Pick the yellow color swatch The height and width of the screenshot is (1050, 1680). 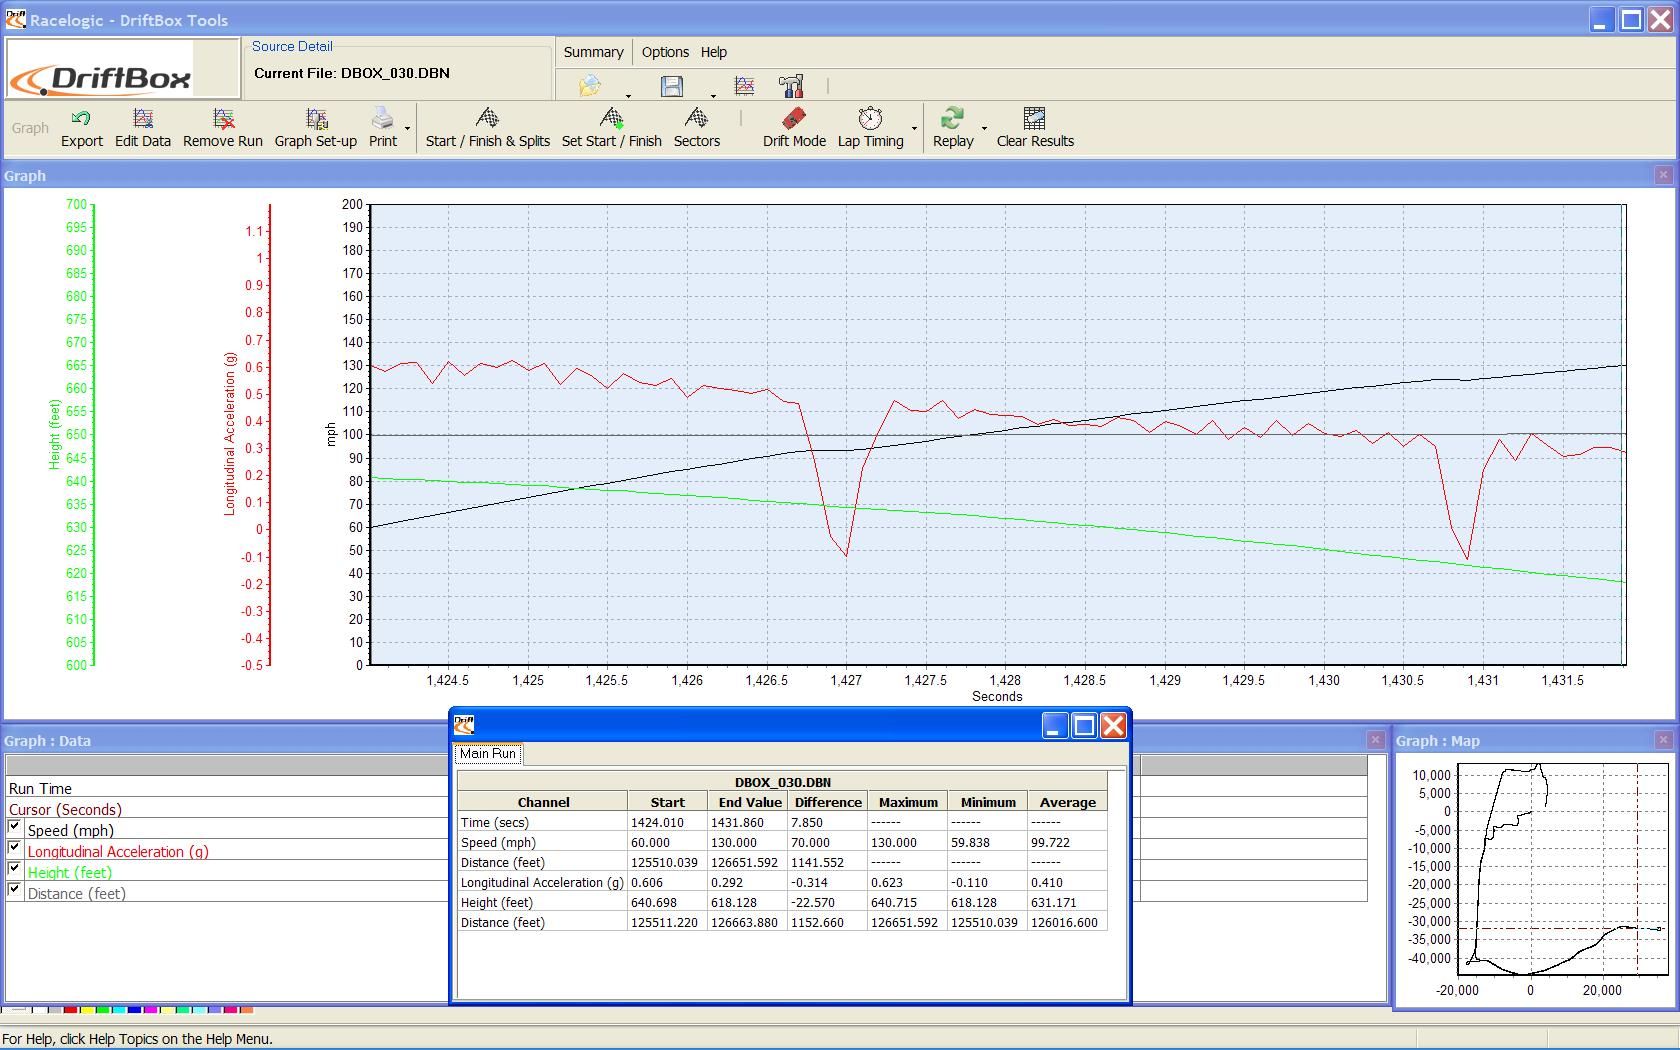coord(87,1010)
